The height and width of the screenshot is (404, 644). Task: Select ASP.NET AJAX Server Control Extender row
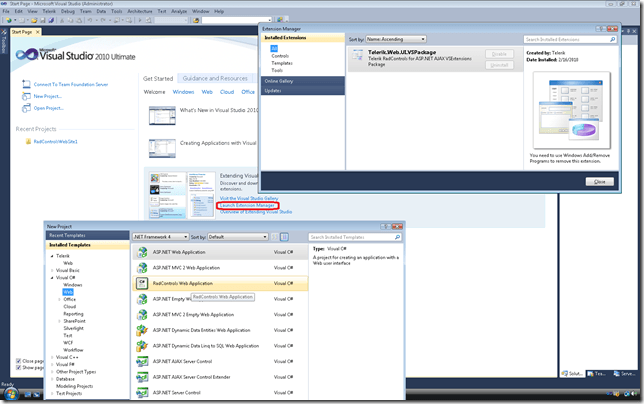220,377
